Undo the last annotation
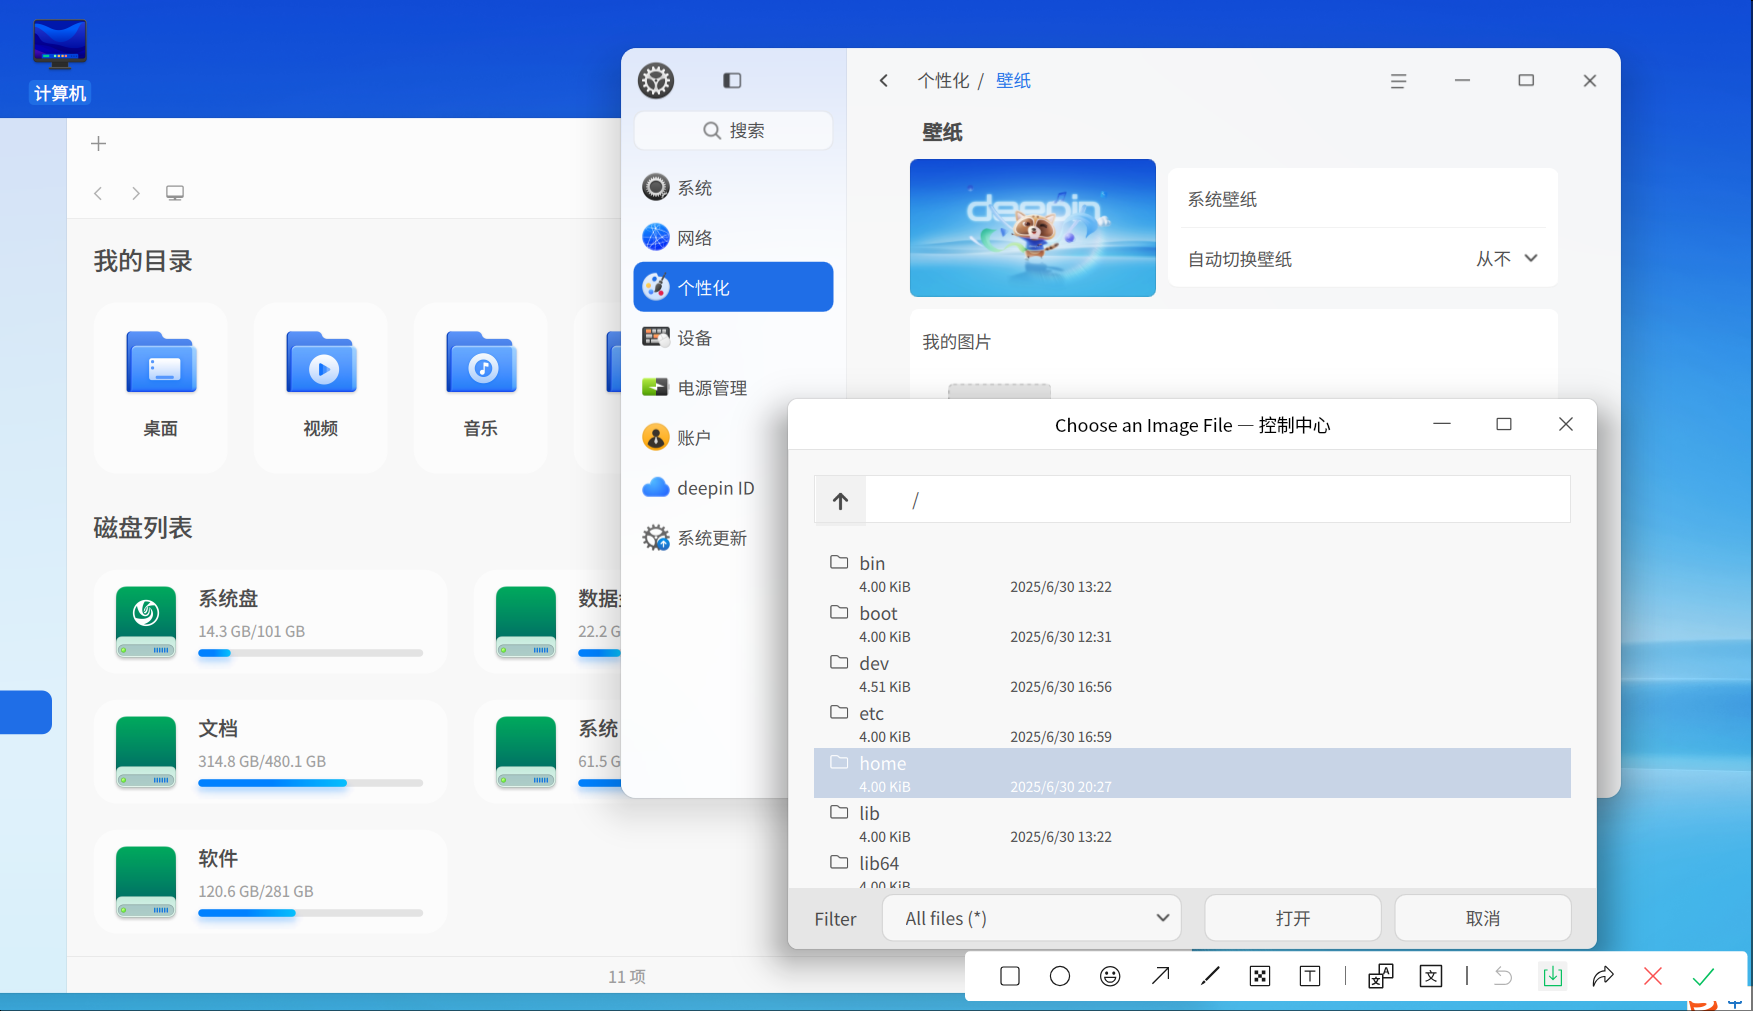 coord(1503,976)
